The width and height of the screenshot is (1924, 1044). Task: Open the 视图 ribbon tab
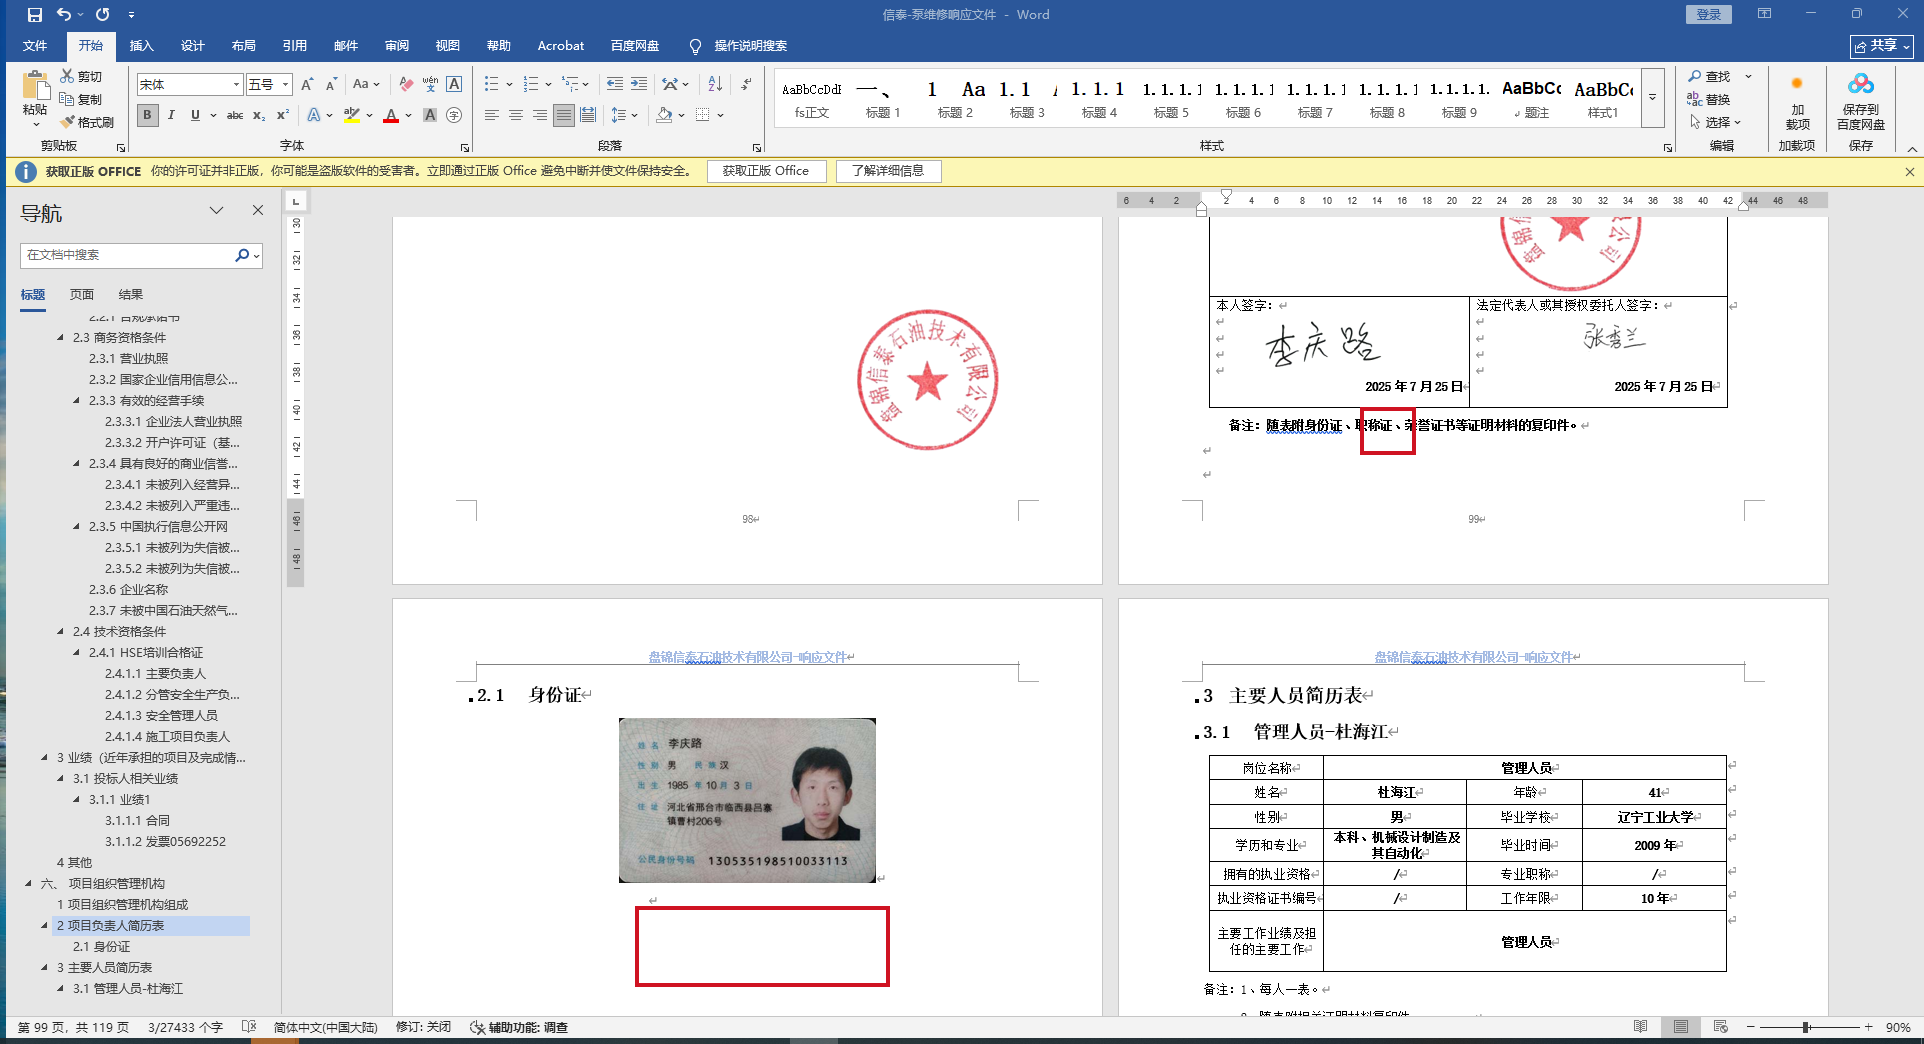point(448,46)
